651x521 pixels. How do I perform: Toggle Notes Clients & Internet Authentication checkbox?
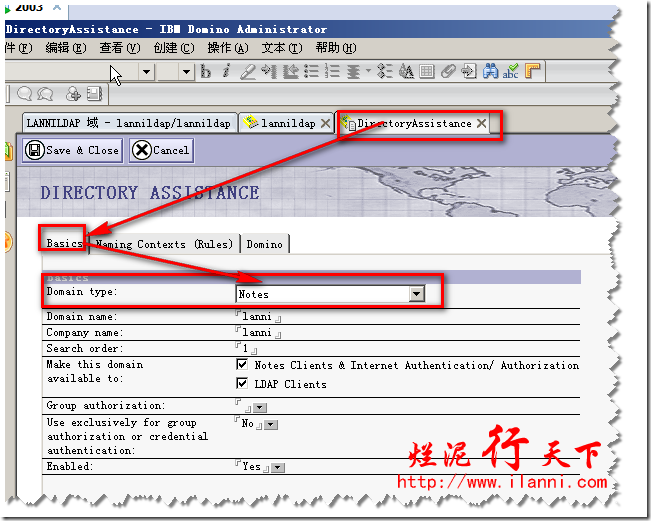[242, 366]
